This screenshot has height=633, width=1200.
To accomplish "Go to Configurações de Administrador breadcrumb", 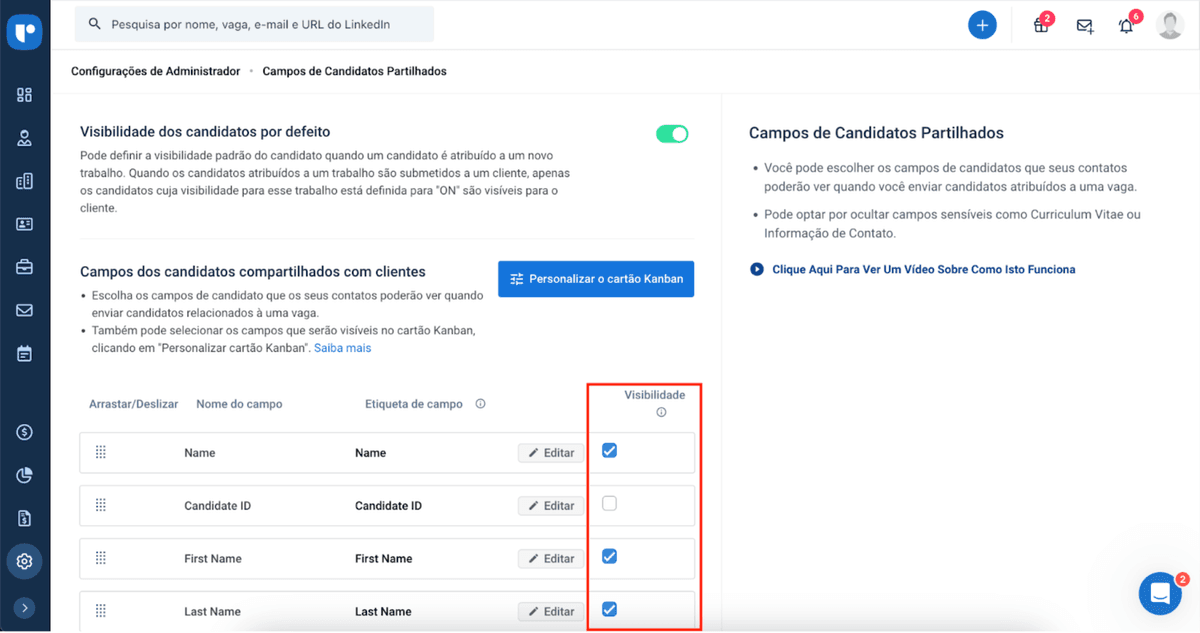I will (154, 71).
